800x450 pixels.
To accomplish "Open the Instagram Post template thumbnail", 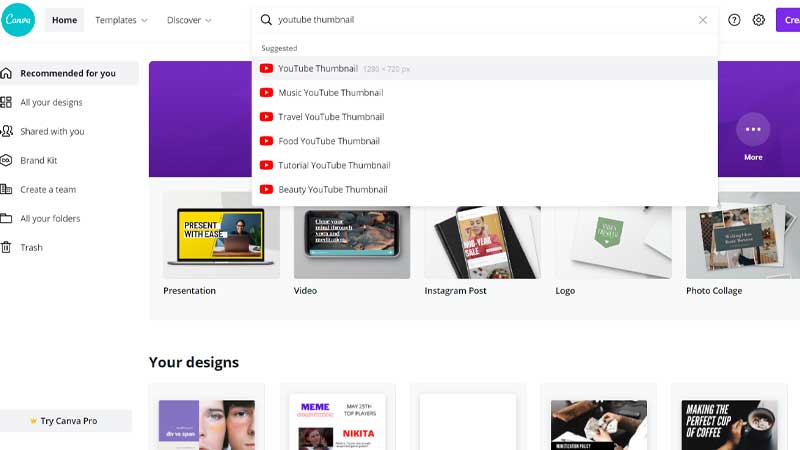I will tap(482, 242).
